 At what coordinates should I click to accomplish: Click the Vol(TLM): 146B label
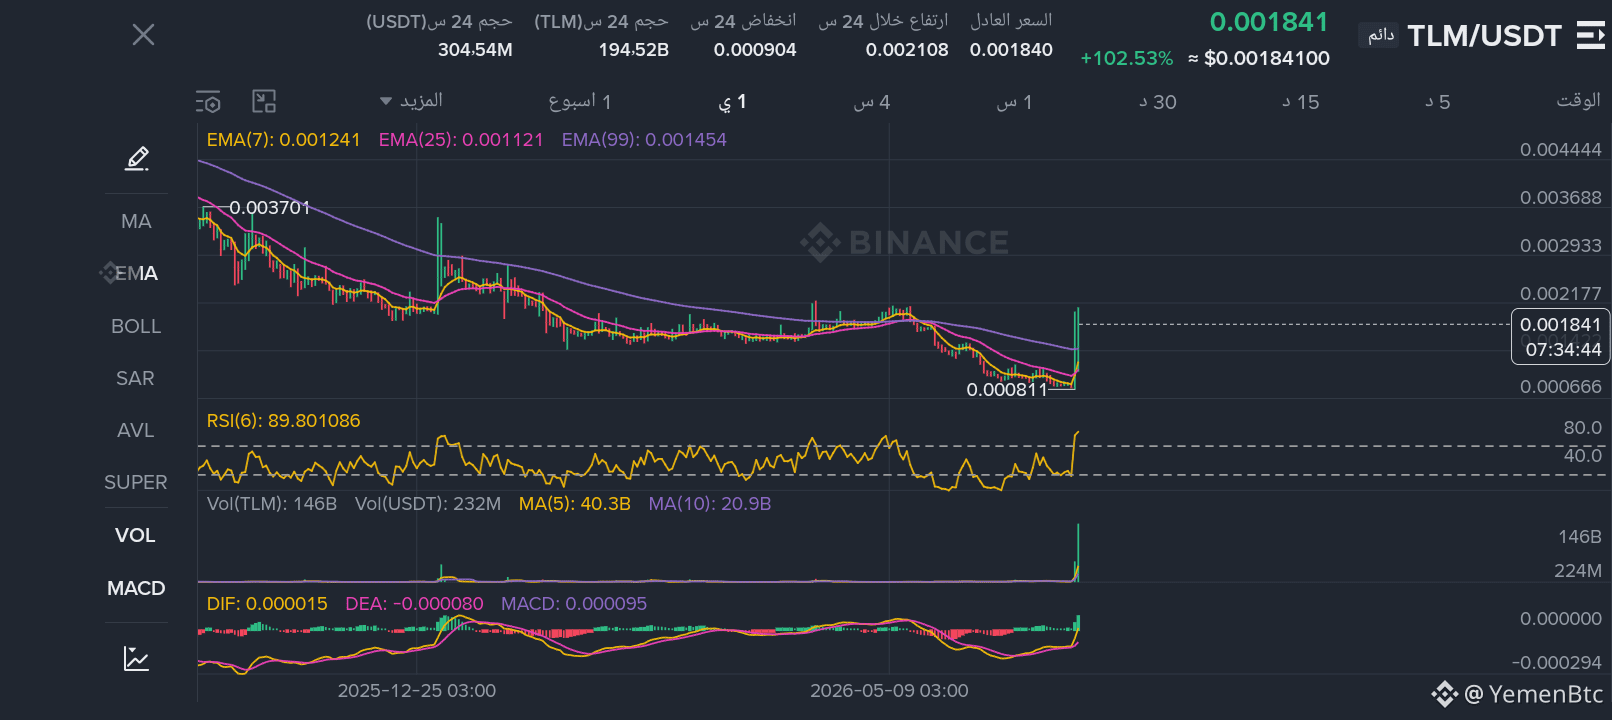point(272,504)
